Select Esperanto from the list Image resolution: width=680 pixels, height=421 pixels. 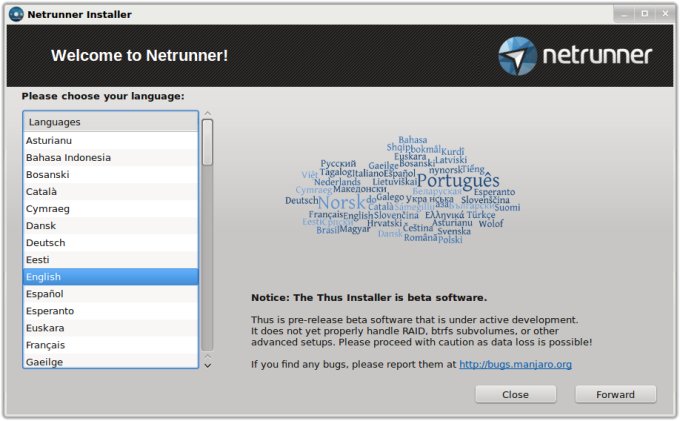[111, 311]
